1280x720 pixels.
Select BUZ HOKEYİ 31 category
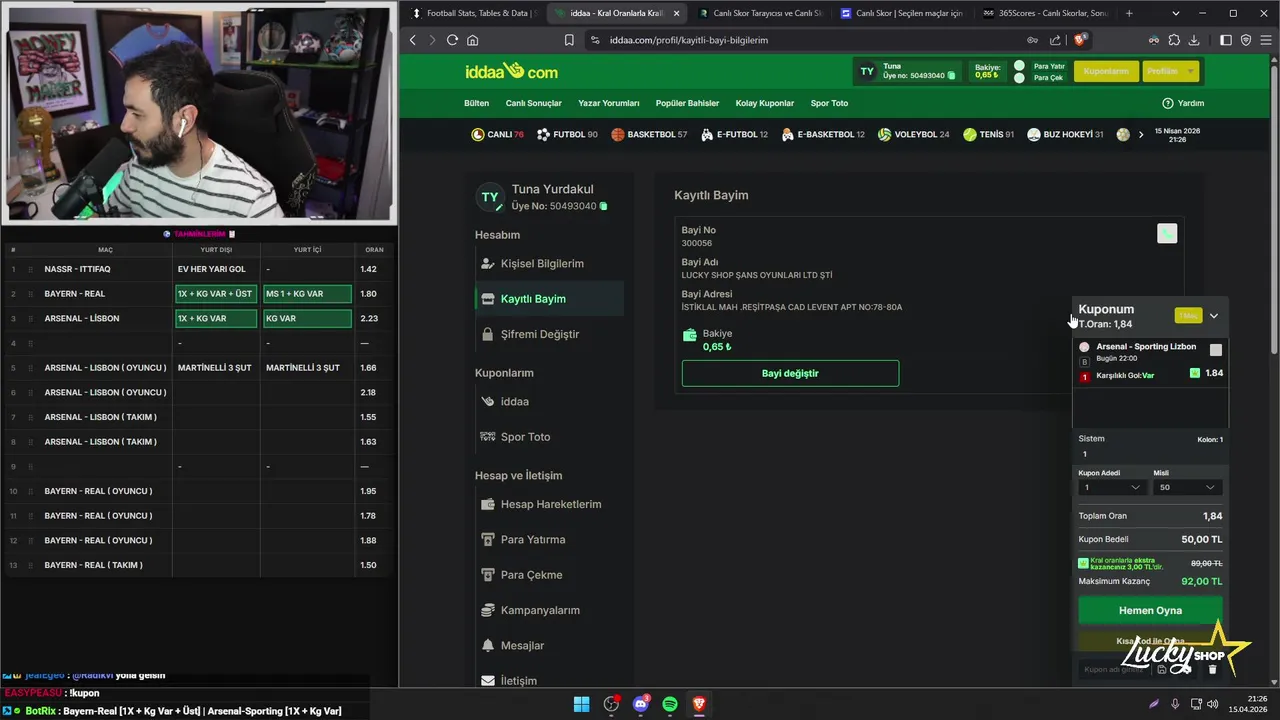1065,135
